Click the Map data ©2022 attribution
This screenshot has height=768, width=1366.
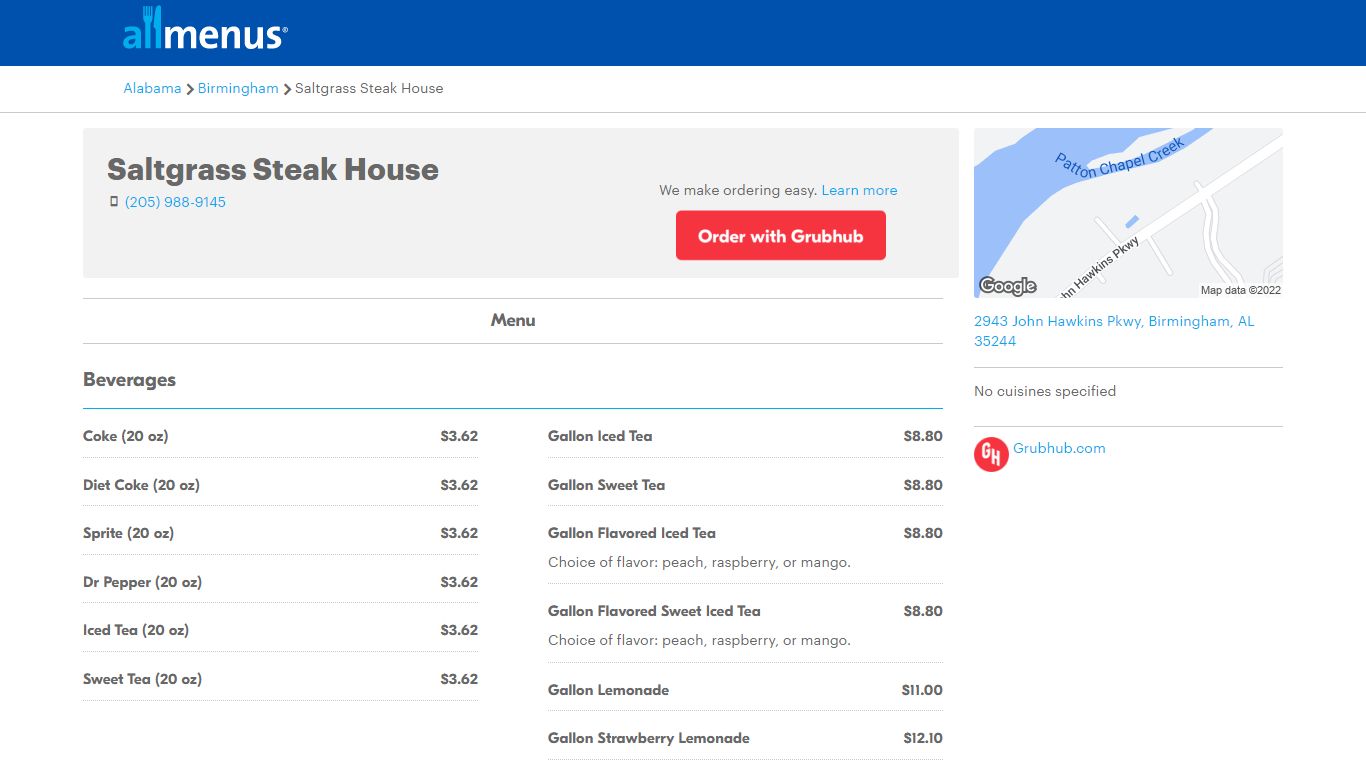tap(1240, 290)
